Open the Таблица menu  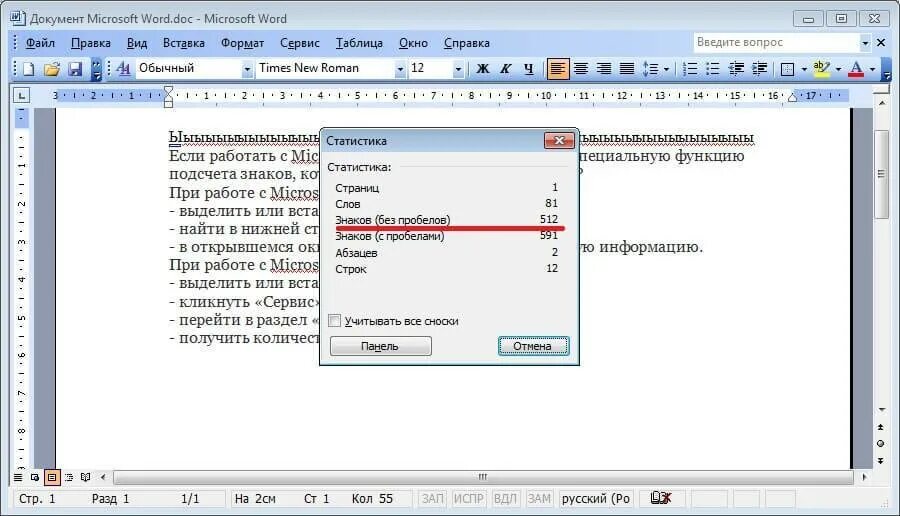pos(359,43)
